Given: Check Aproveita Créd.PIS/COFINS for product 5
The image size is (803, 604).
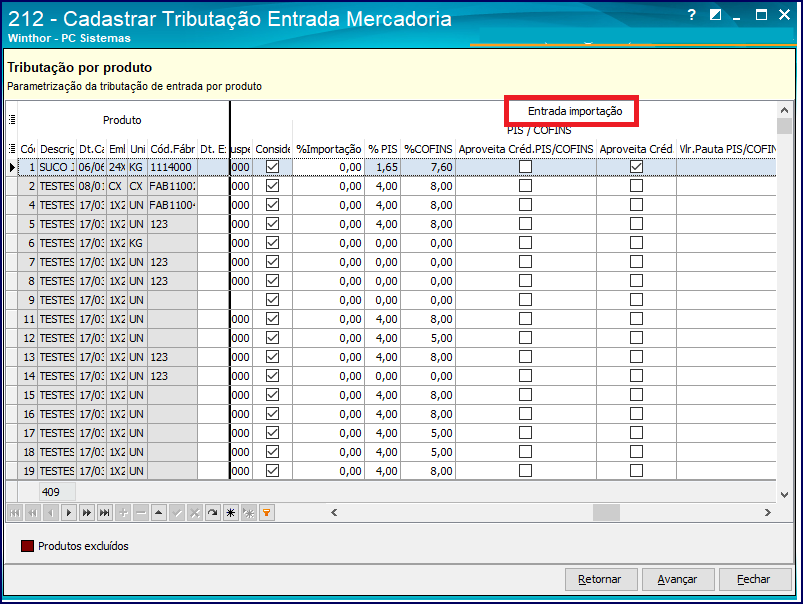Looking at the screenshot, I should tap(525, 224).
